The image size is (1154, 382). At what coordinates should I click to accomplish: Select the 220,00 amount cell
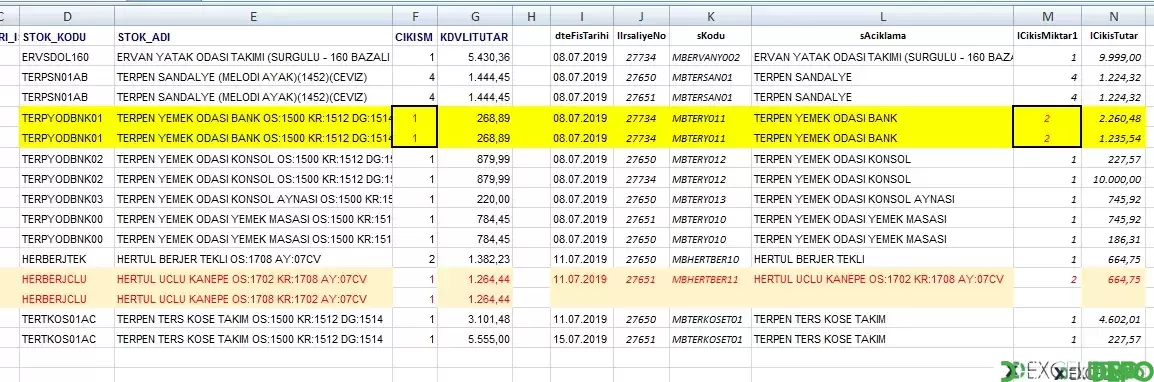(475, 199)
